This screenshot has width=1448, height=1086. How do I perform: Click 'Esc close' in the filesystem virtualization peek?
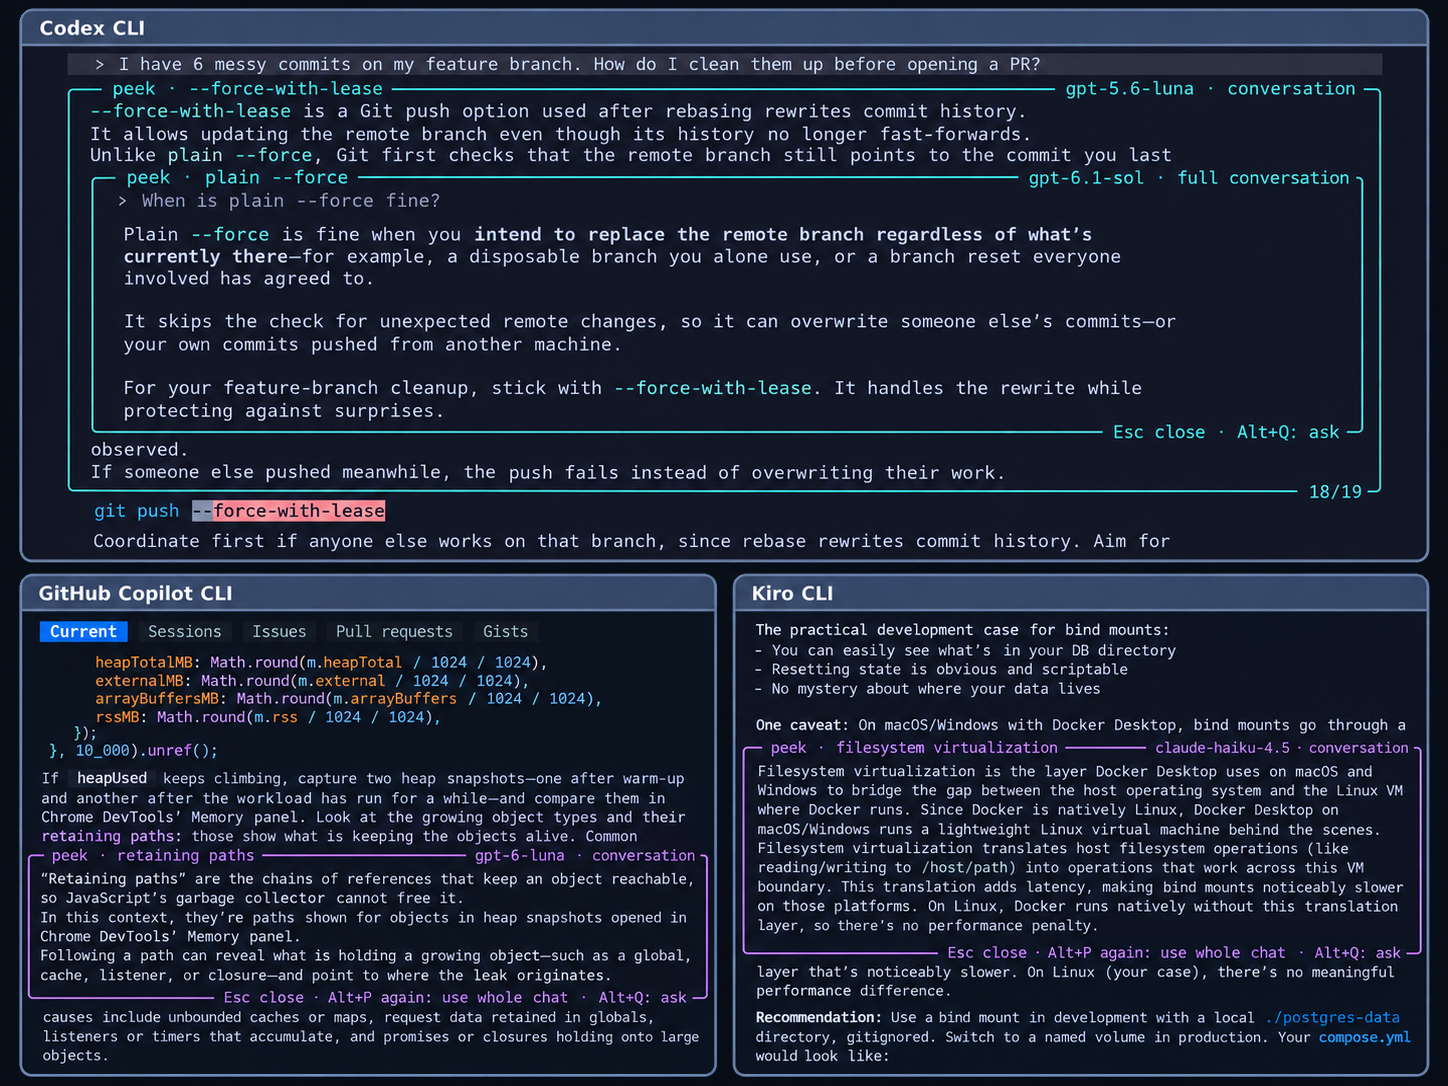[987, 953]
